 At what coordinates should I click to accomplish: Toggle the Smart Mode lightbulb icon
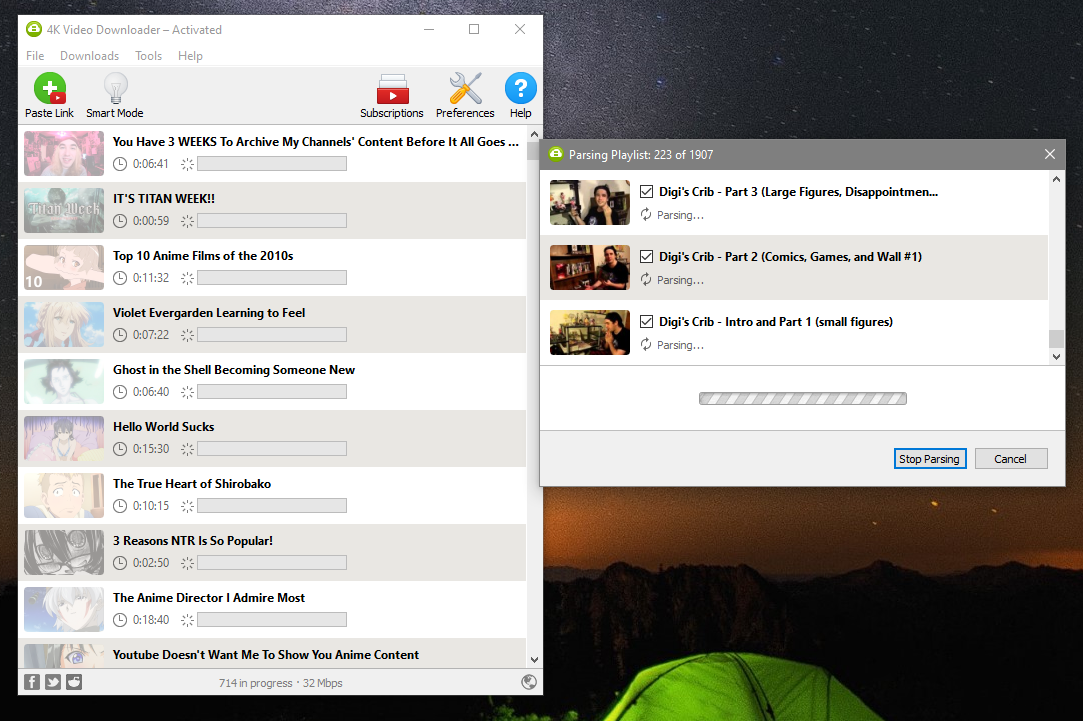115,89
